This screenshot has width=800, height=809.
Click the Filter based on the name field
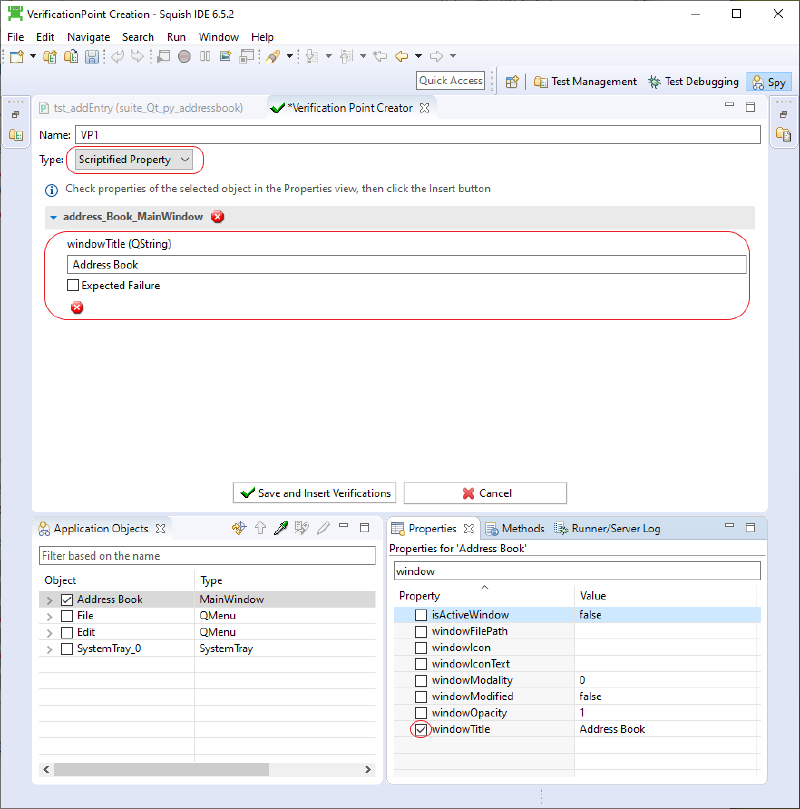pos(207,556)
